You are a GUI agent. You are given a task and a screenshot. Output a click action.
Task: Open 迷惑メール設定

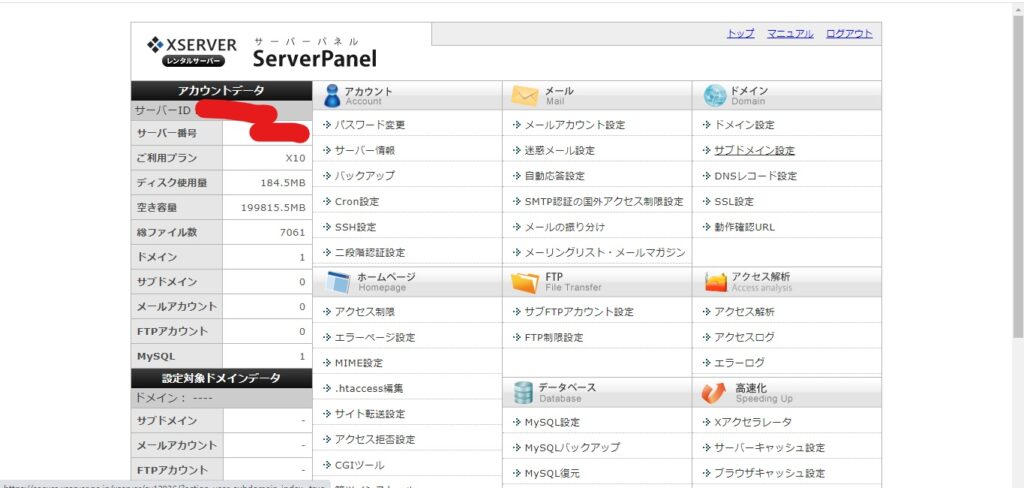(560, 150)
